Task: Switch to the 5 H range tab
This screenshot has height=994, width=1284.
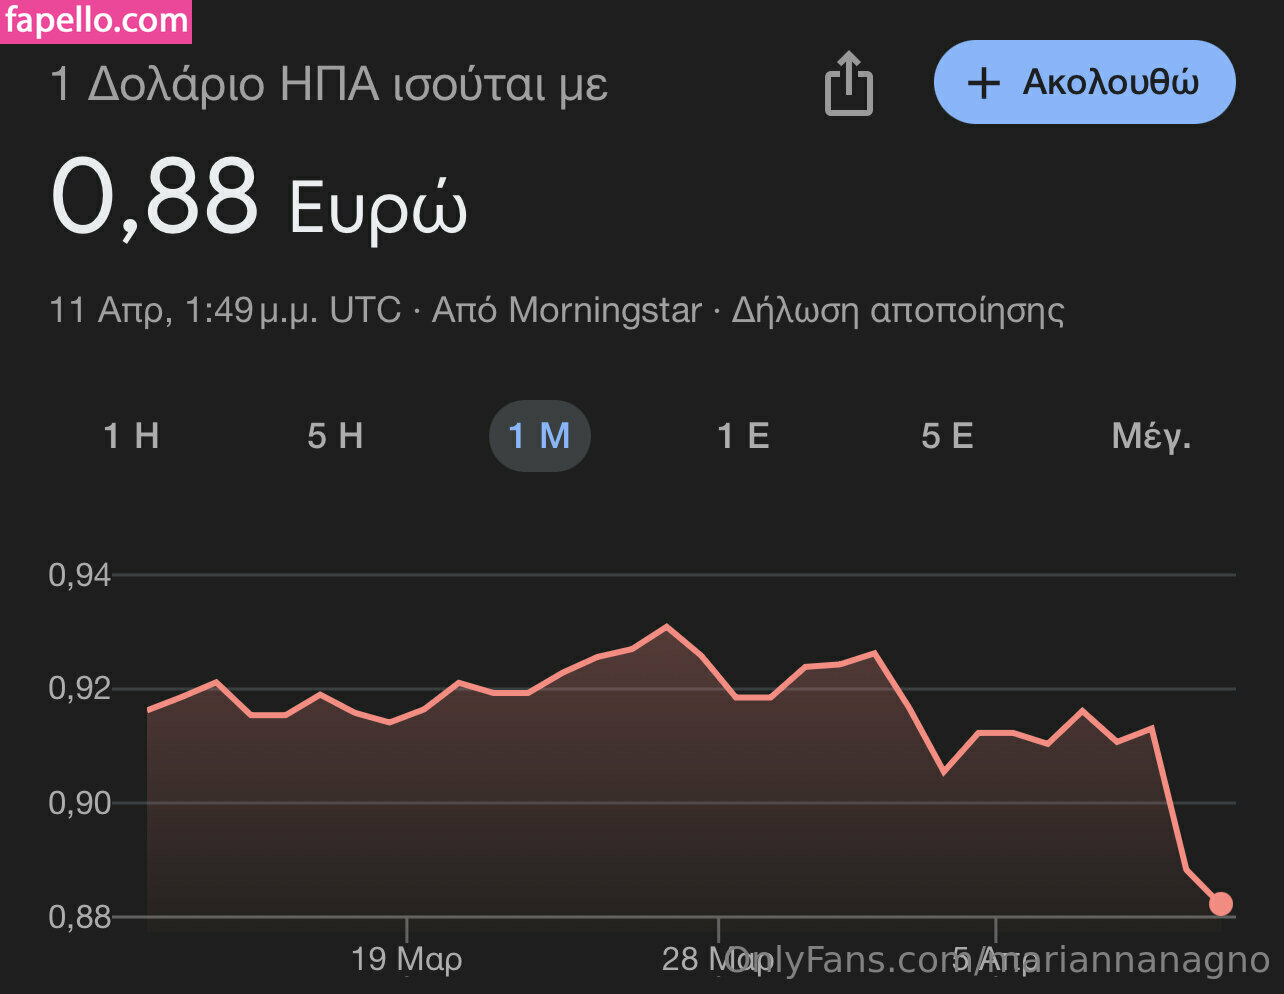Action: coord(335,436)
